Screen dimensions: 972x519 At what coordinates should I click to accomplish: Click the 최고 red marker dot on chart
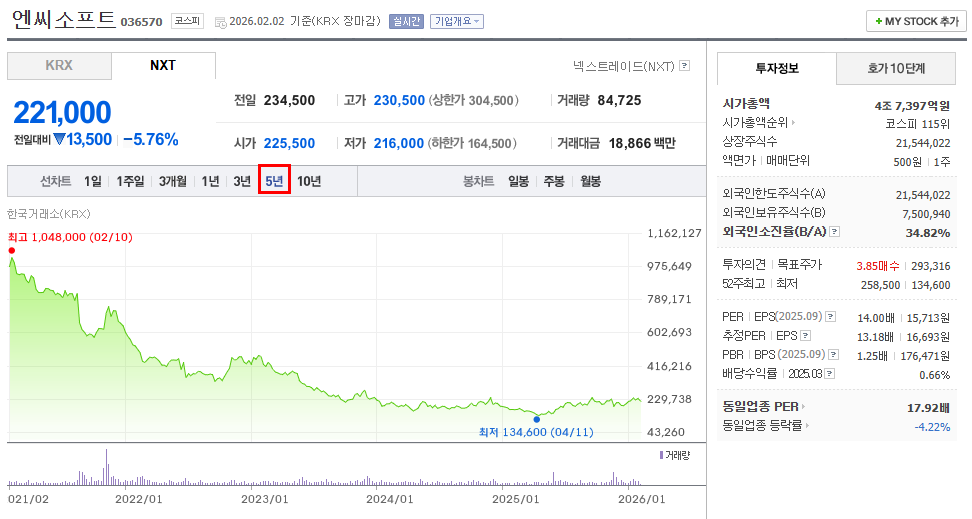tap(12, 251)
